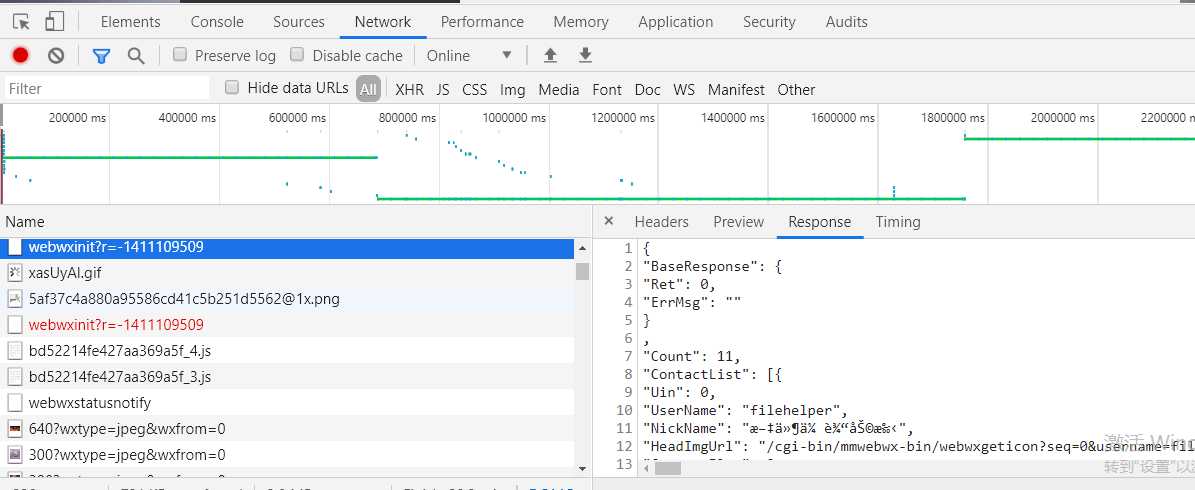This screenshot has height=490, width=1195.
Task: Filter requests by WS
Action: (x=684, y=90)
